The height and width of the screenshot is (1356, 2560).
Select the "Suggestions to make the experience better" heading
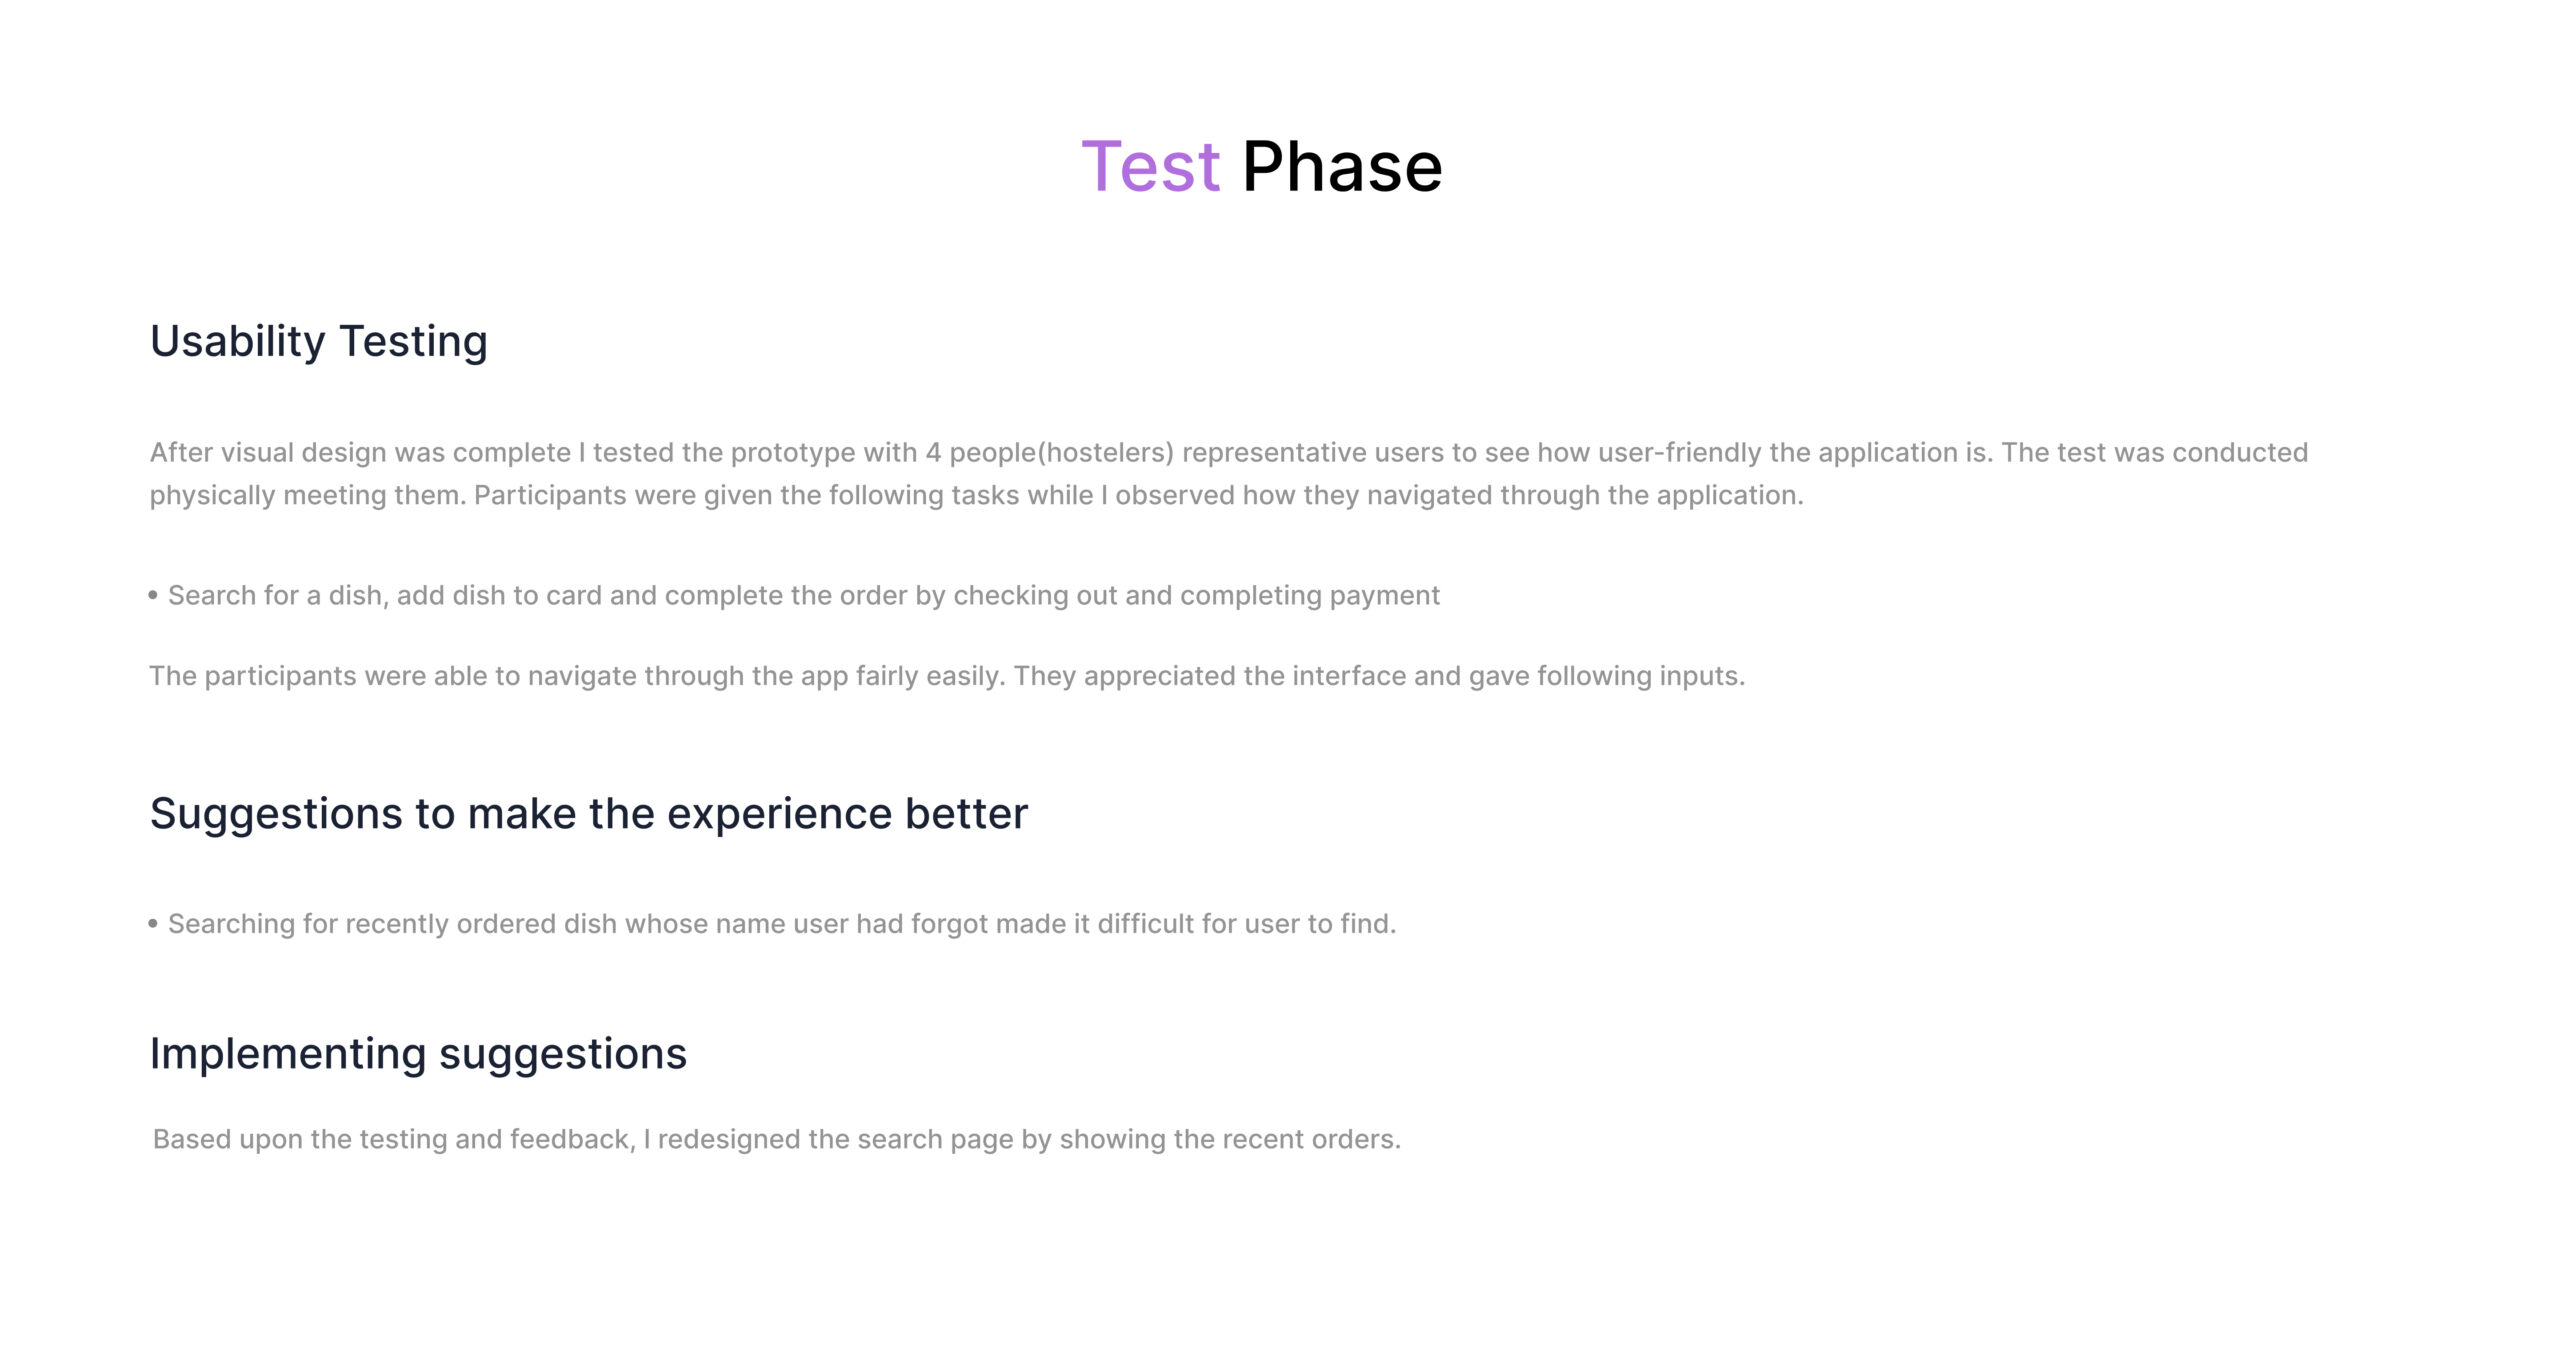[588, 814]
